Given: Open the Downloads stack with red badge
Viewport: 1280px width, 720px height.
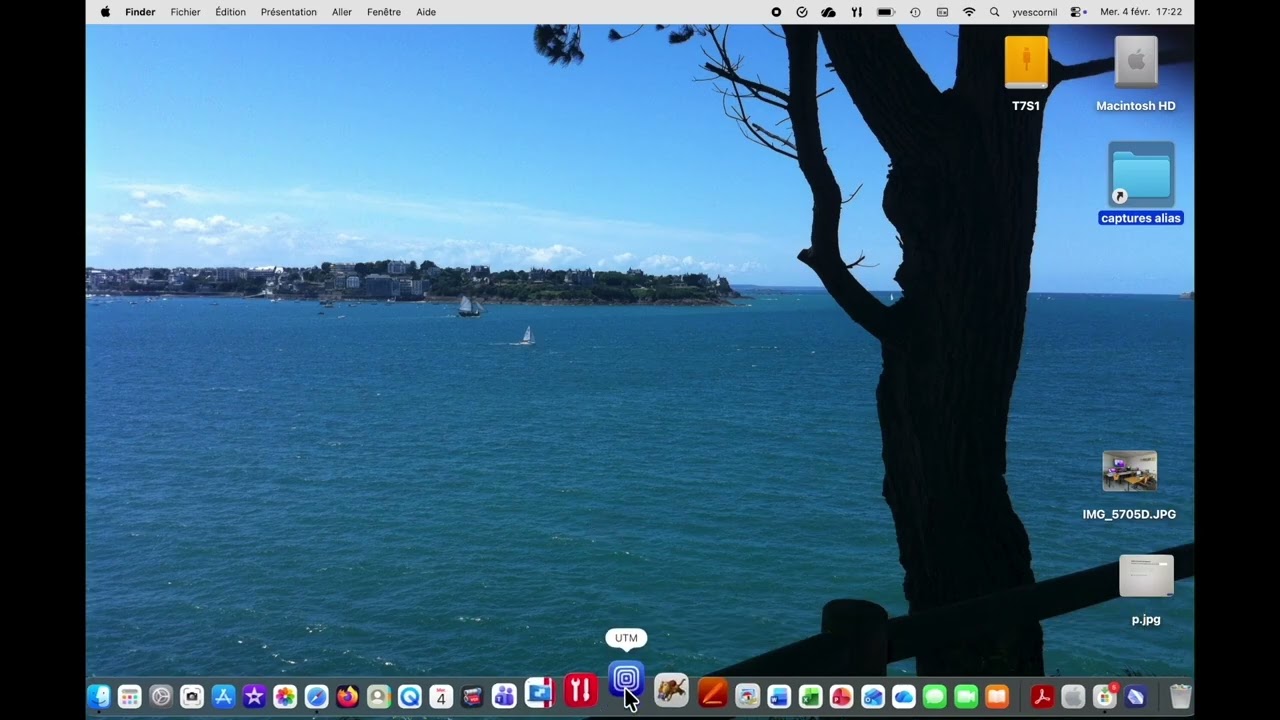Looking at the screenshot, I should click(1105, 697).
